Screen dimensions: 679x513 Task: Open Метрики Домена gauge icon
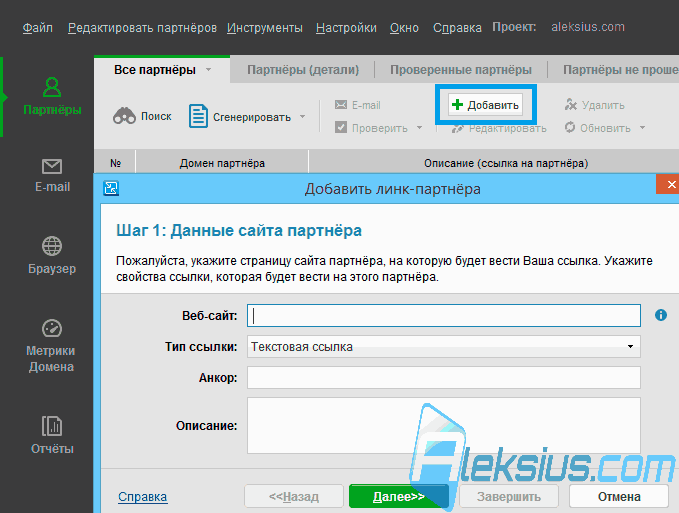click(52, 328)
